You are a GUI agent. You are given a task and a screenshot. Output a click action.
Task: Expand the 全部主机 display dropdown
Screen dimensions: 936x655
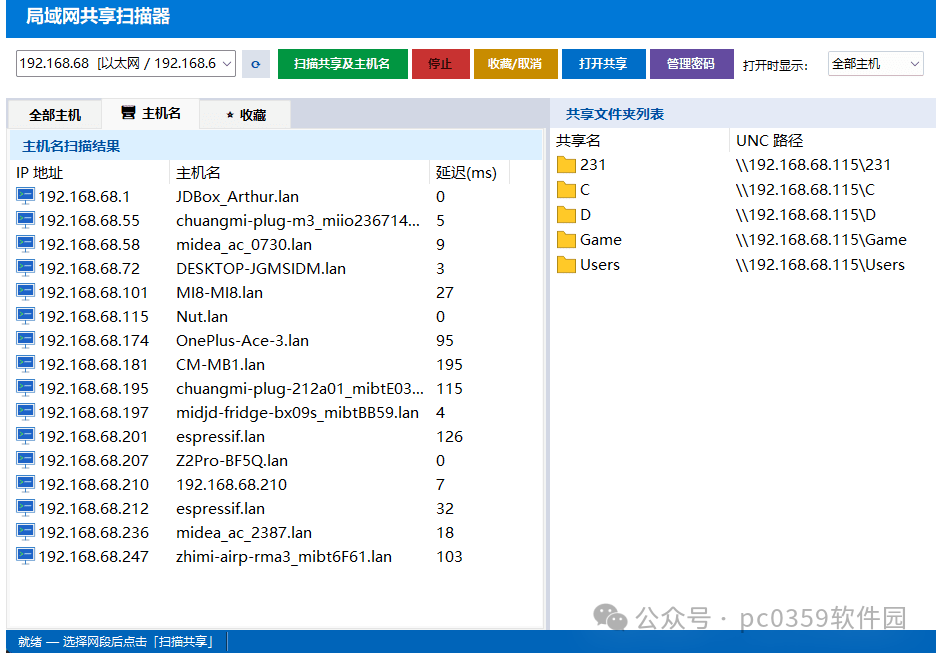[x=875, y=64]
